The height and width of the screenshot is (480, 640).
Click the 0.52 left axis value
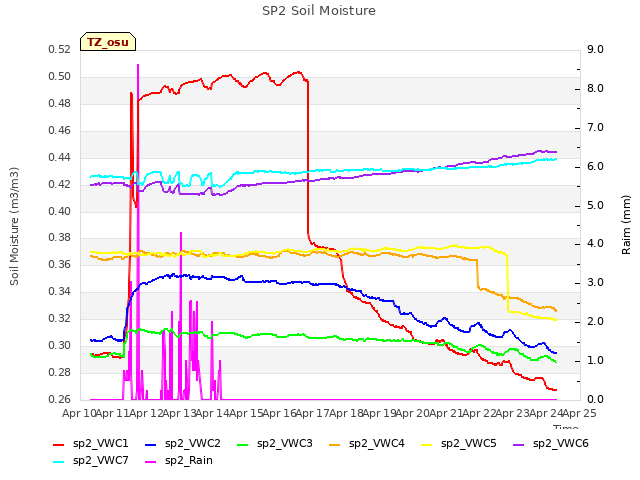pyautogui.click(x=60, y=50)
